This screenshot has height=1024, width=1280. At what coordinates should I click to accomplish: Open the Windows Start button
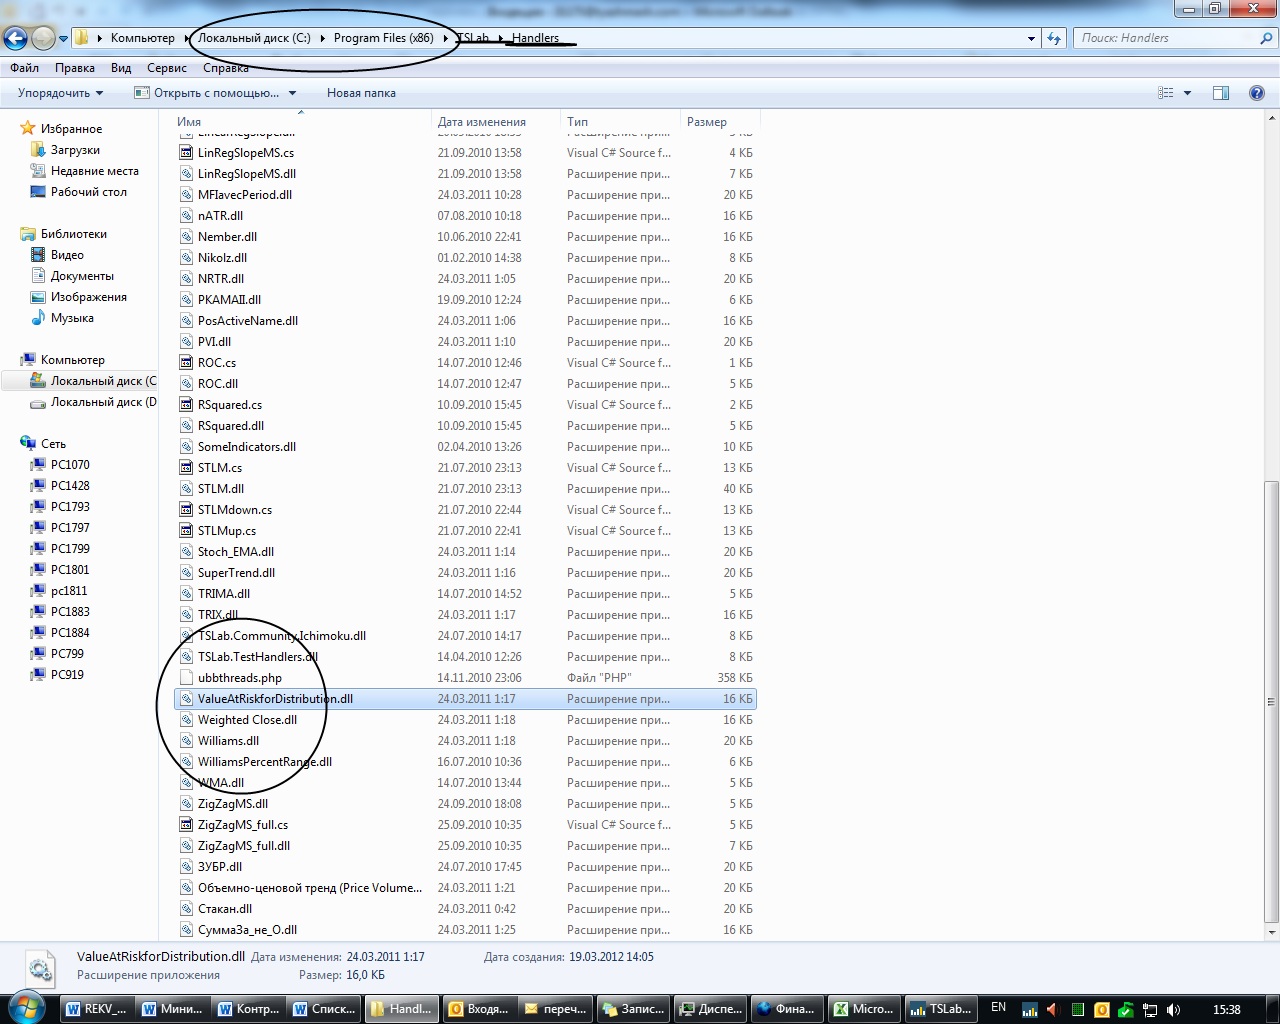(26, 1007)
